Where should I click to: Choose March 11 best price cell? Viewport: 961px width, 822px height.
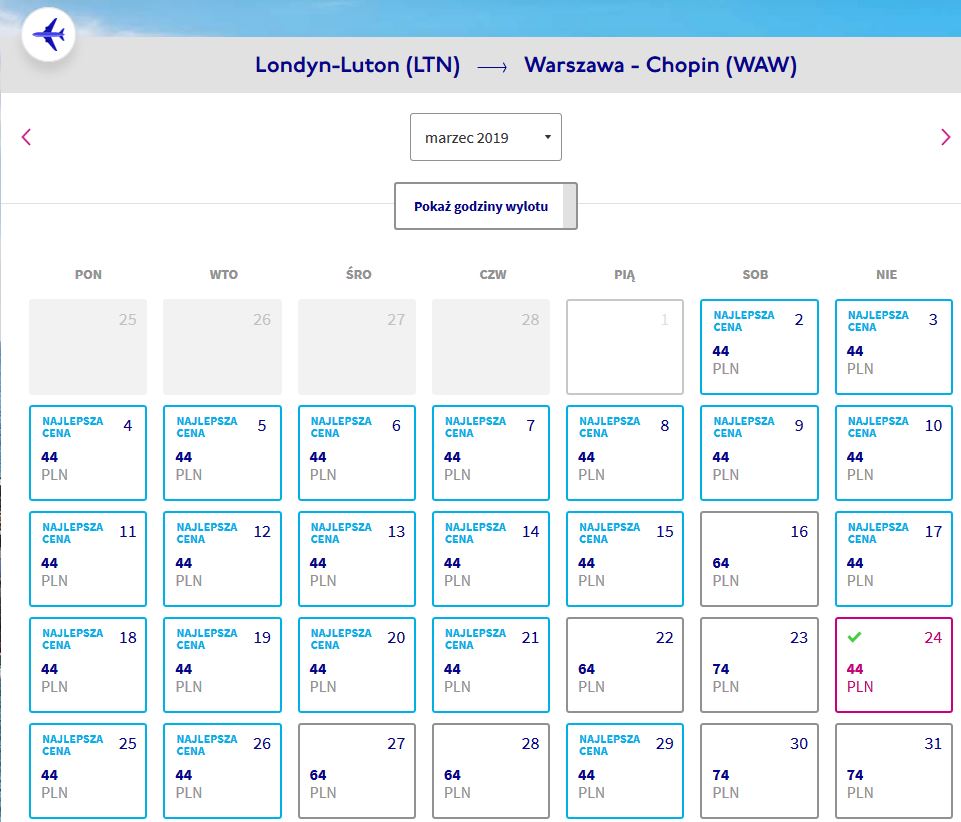pos(88,559)
